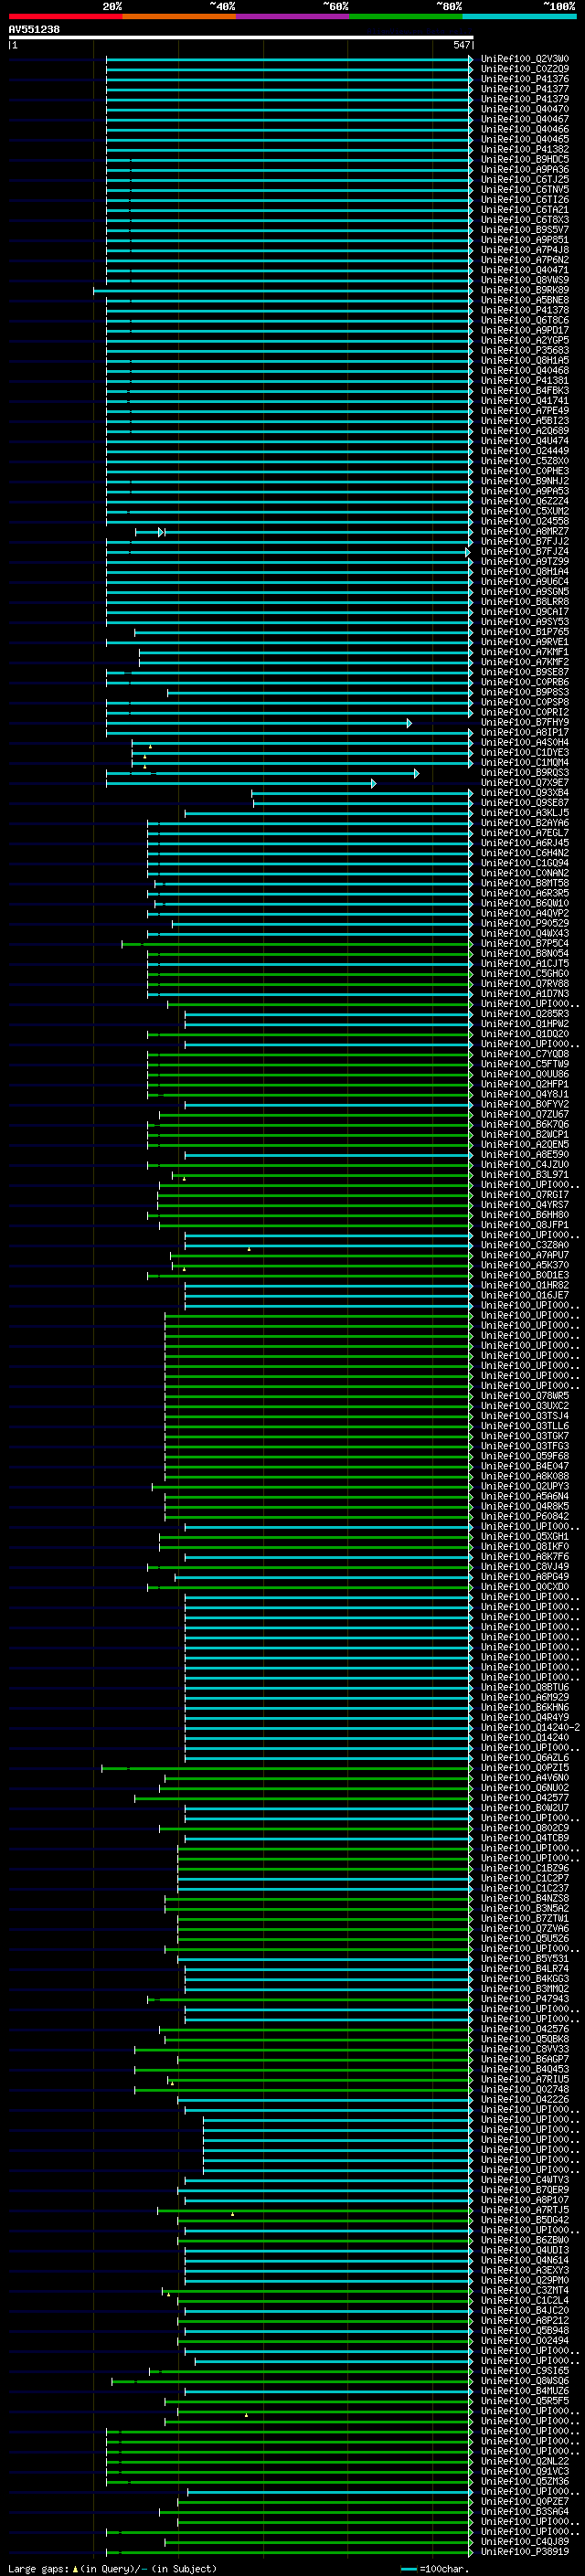The height and width of the screenshot is (2576, 585).
Task: Select hit label UniRef100_Q93XB4
Action: tap(525, 793)
